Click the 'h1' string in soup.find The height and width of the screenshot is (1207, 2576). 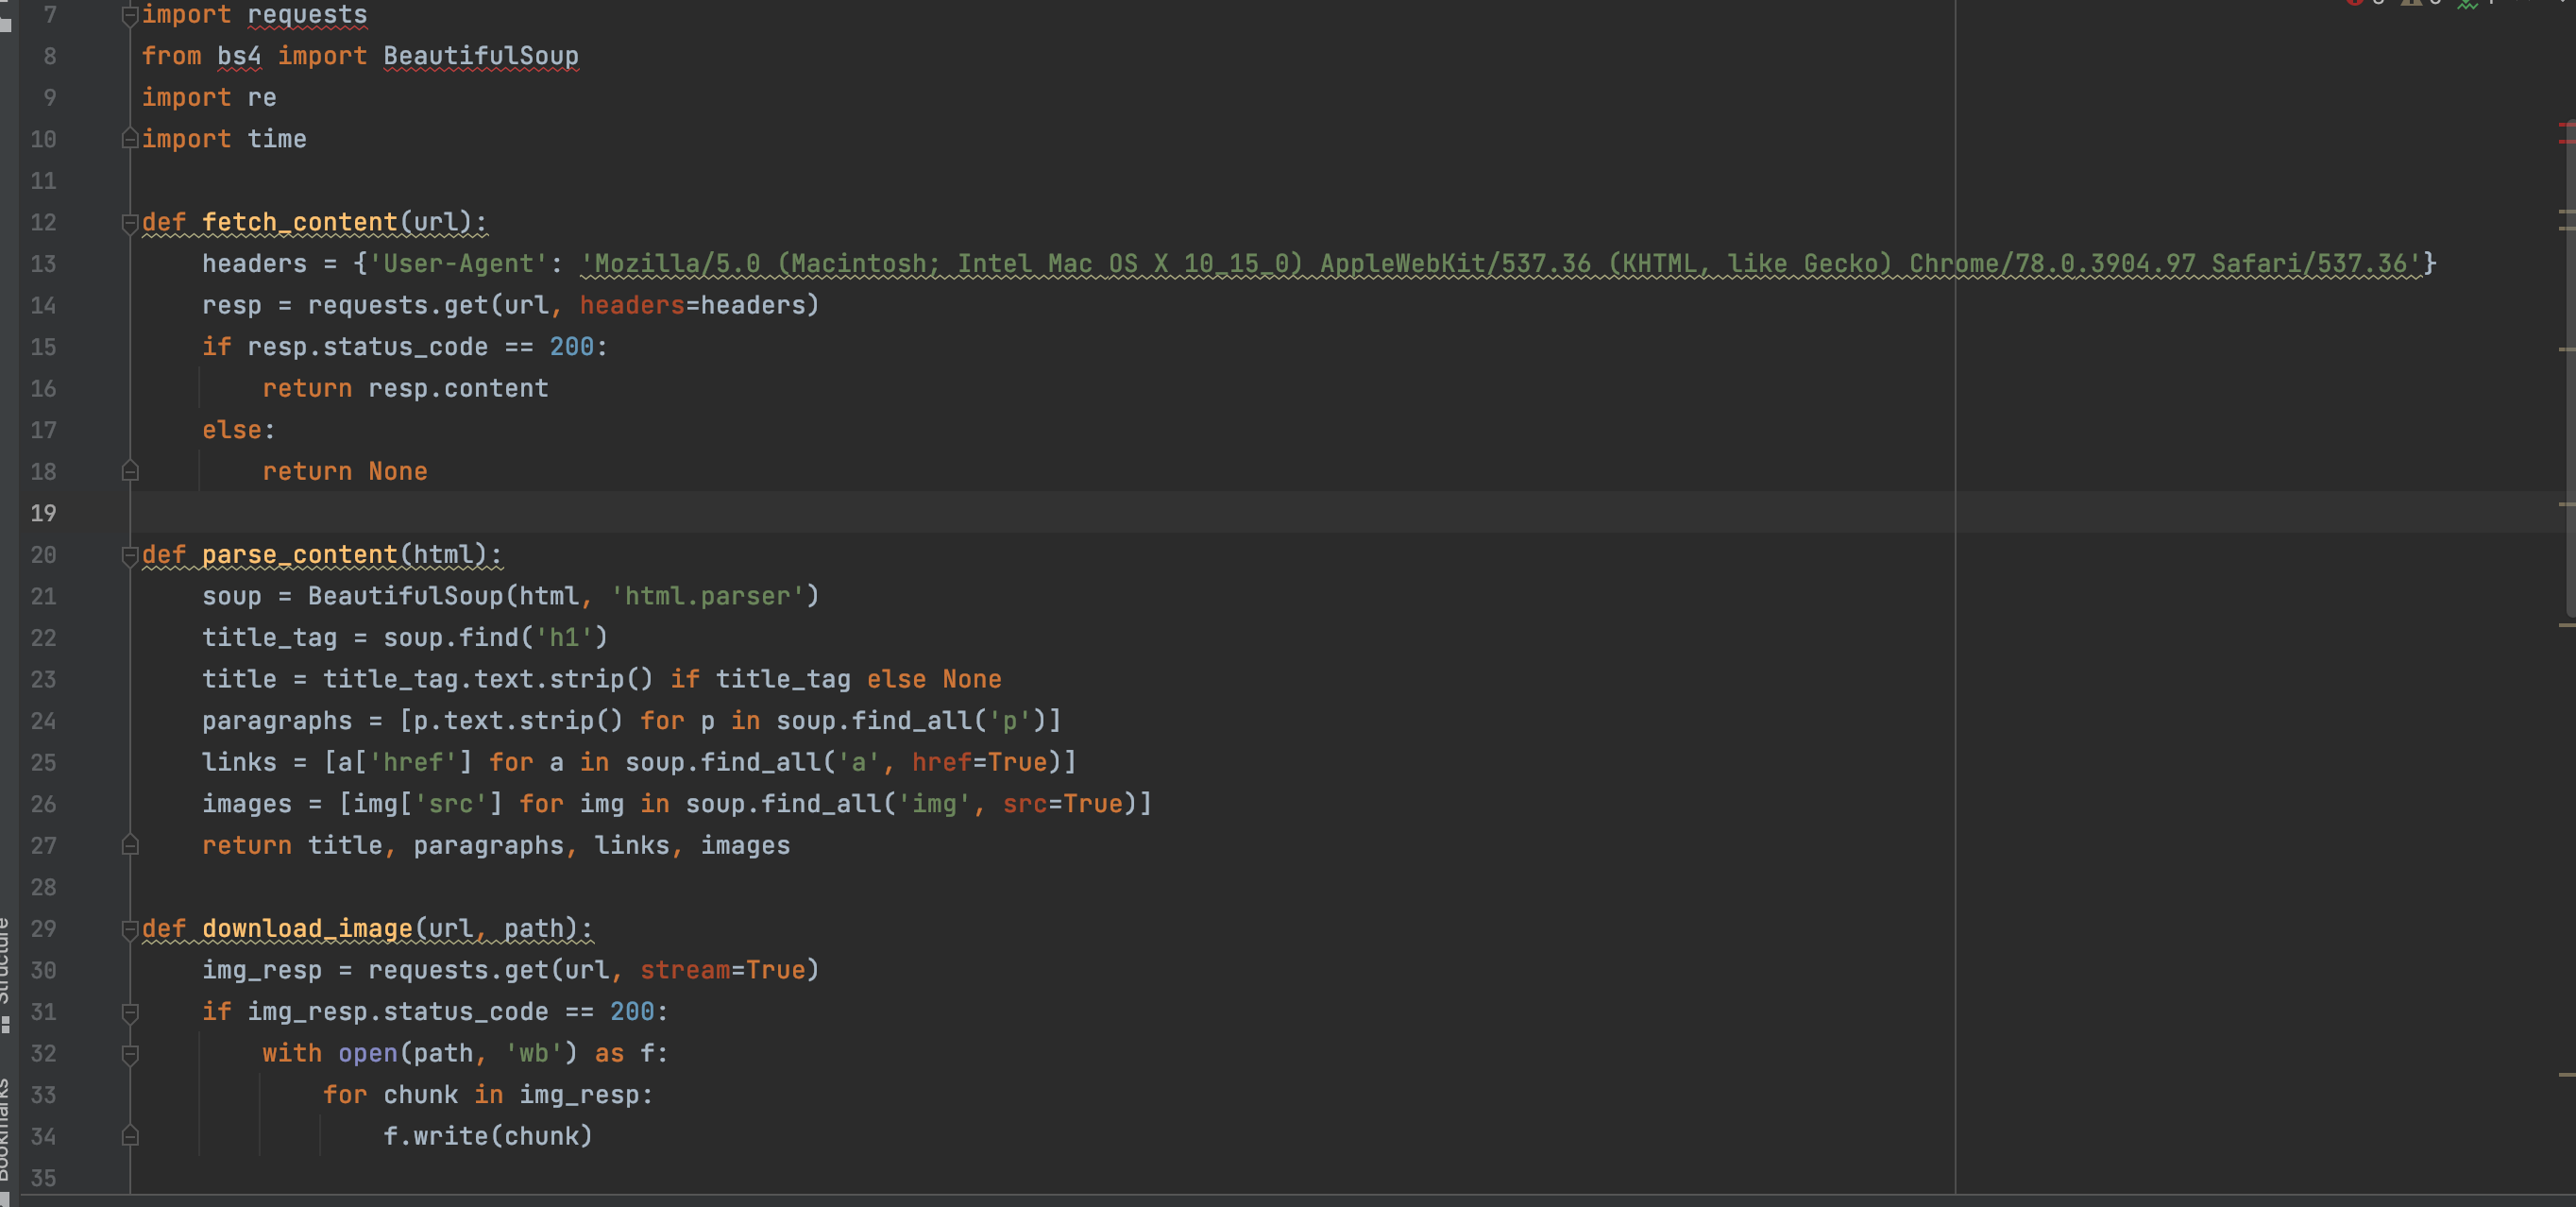click(564, 638)
